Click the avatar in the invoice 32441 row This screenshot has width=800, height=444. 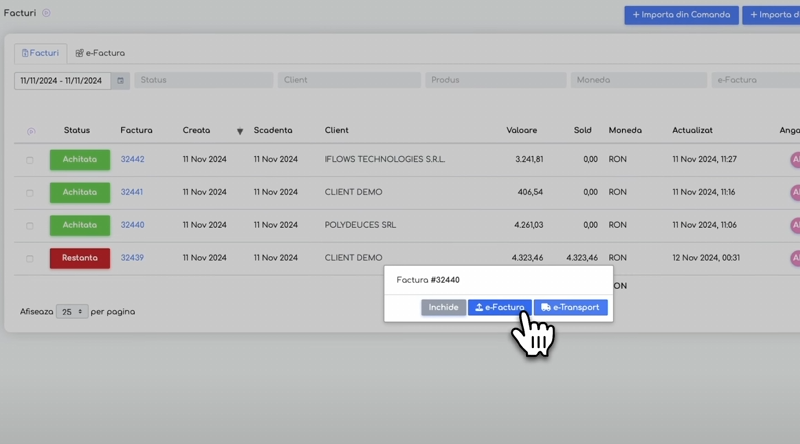point(795,192)
